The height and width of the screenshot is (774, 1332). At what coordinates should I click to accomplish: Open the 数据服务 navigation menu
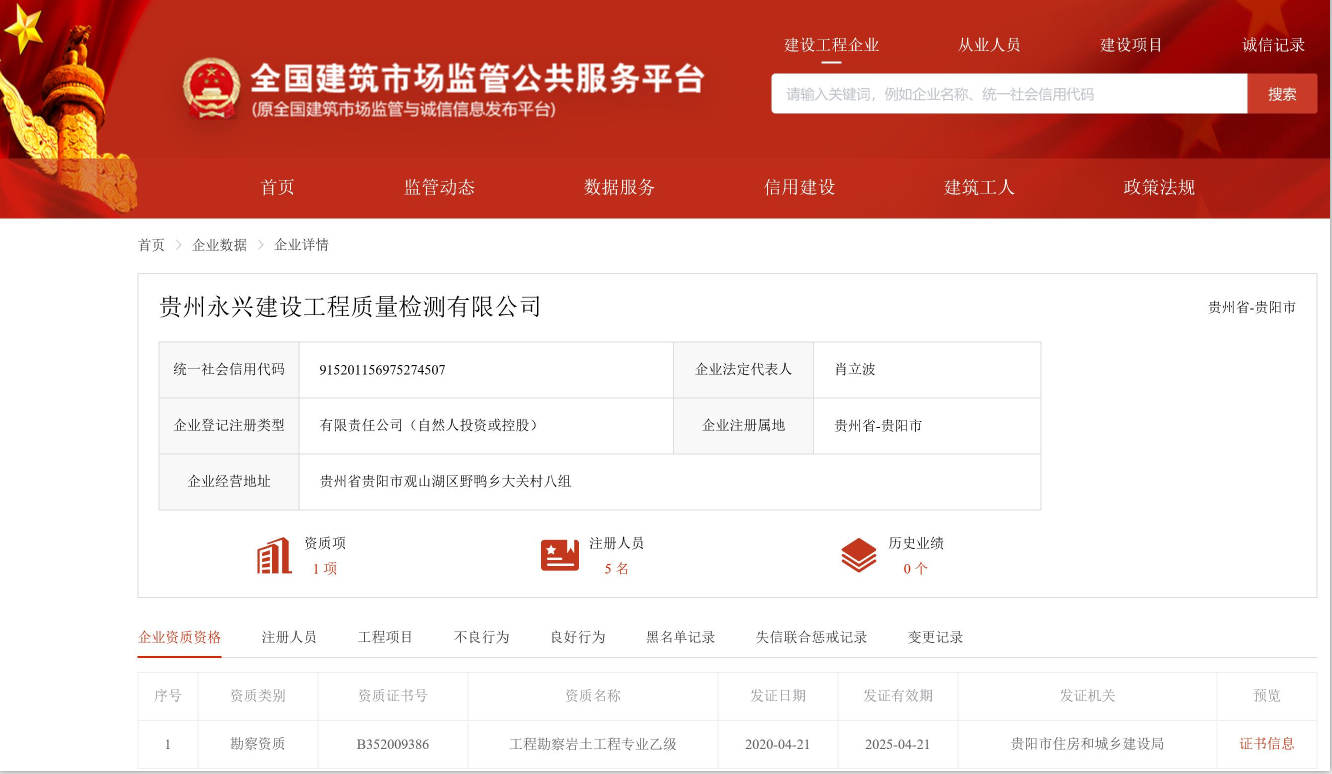coord(619,187)
